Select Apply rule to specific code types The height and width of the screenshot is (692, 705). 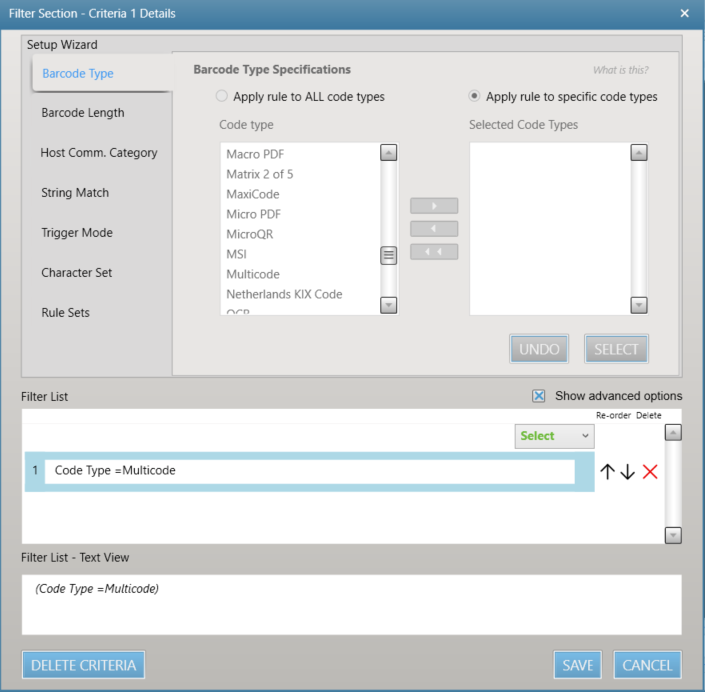tap(475, 97)
